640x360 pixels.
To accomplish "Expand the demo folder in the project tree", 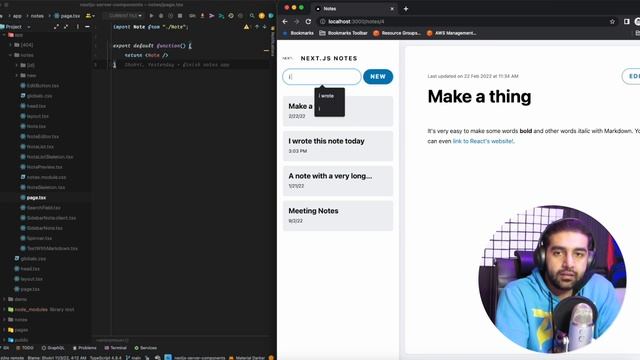I will [x=4, y=299].
